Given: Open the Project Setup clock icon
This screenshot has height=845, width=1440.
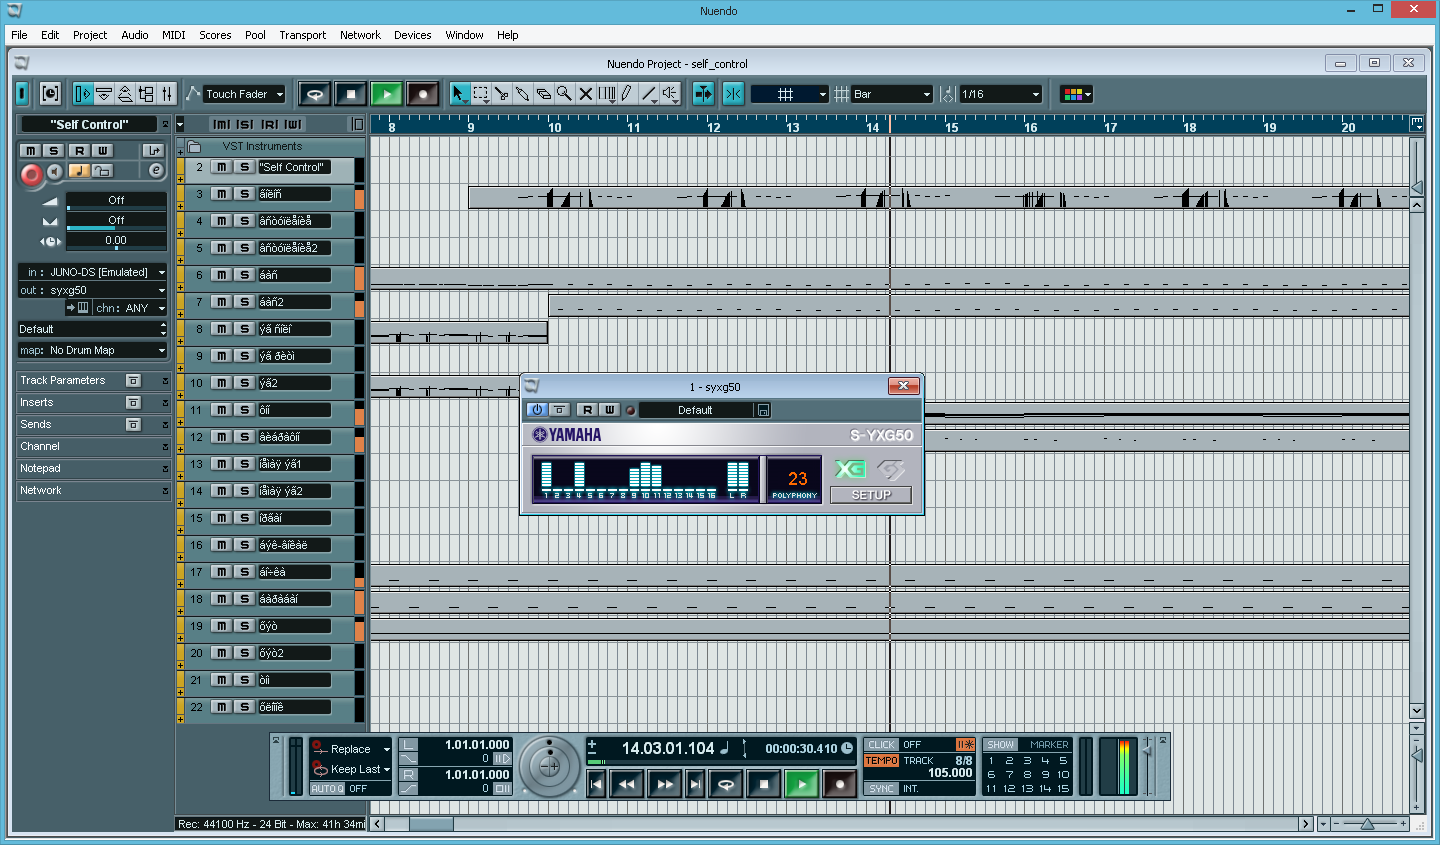Looking at the screenshot, I should click(50, 94).
